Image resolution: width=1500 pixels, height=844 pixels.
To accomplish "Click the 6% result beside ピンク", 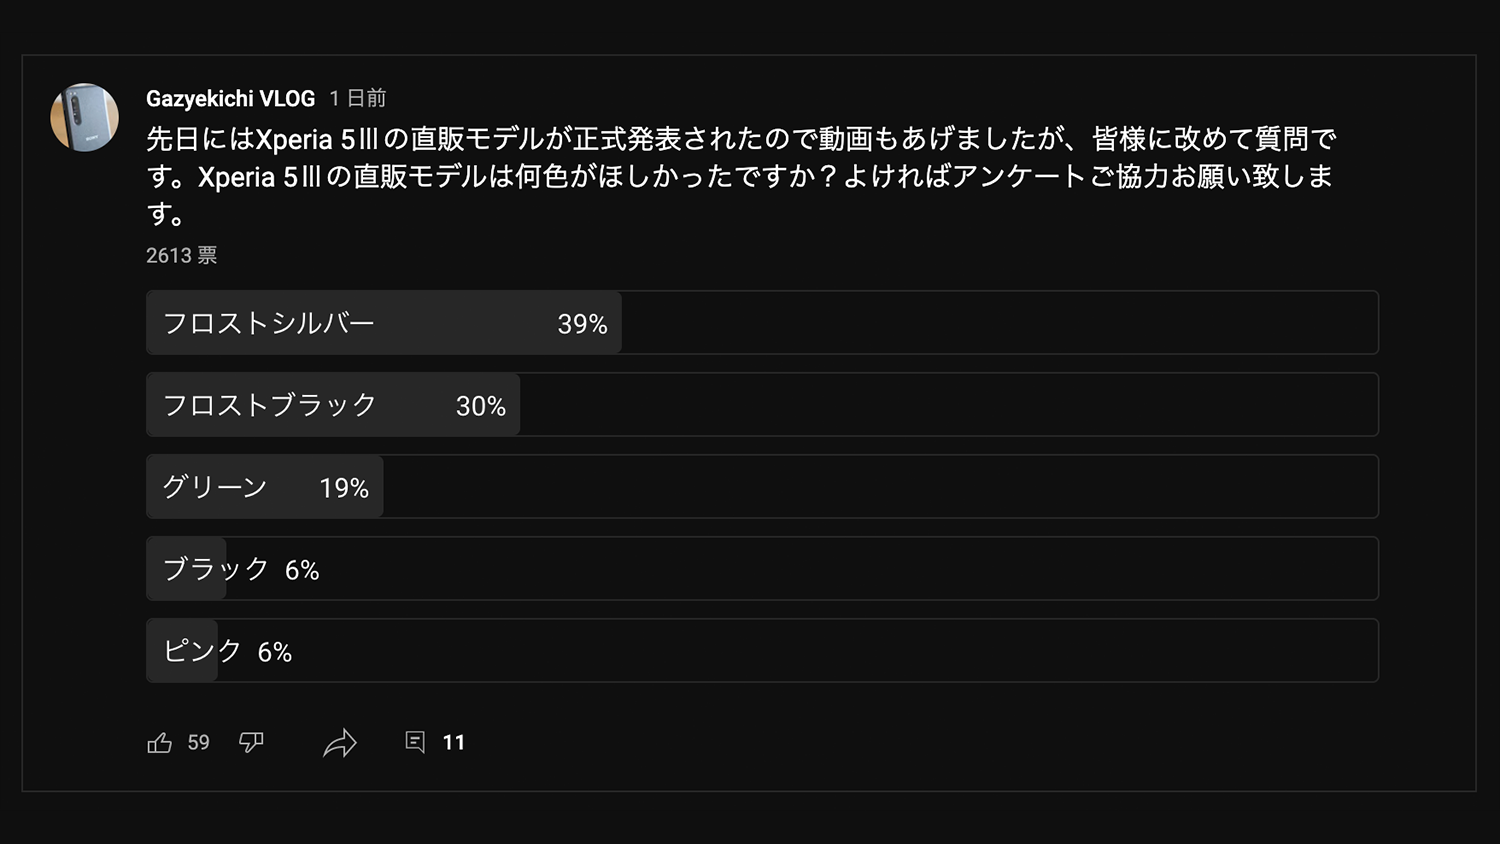I will (x=275, y=653).
